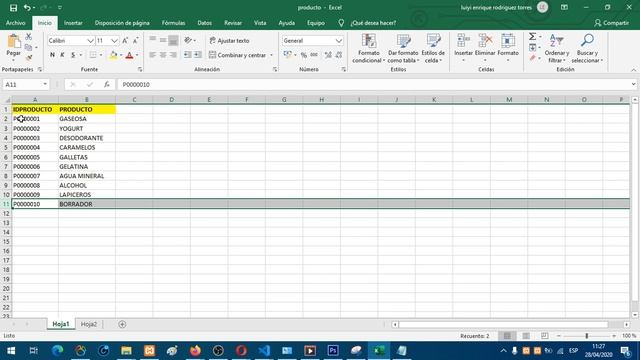
Task: Click the Compartir button
Action: (611, 23)
